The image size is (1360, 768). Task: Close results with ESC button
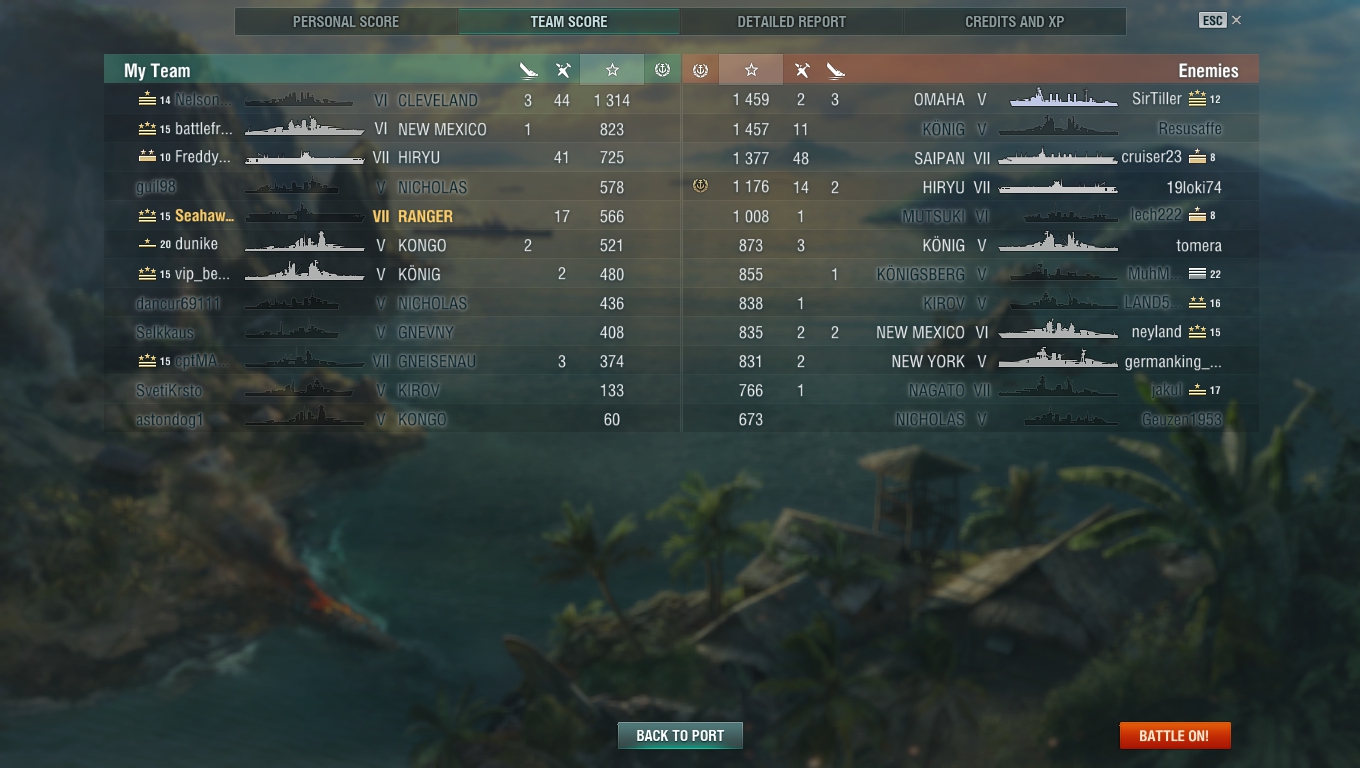(x=1212, y=20)
